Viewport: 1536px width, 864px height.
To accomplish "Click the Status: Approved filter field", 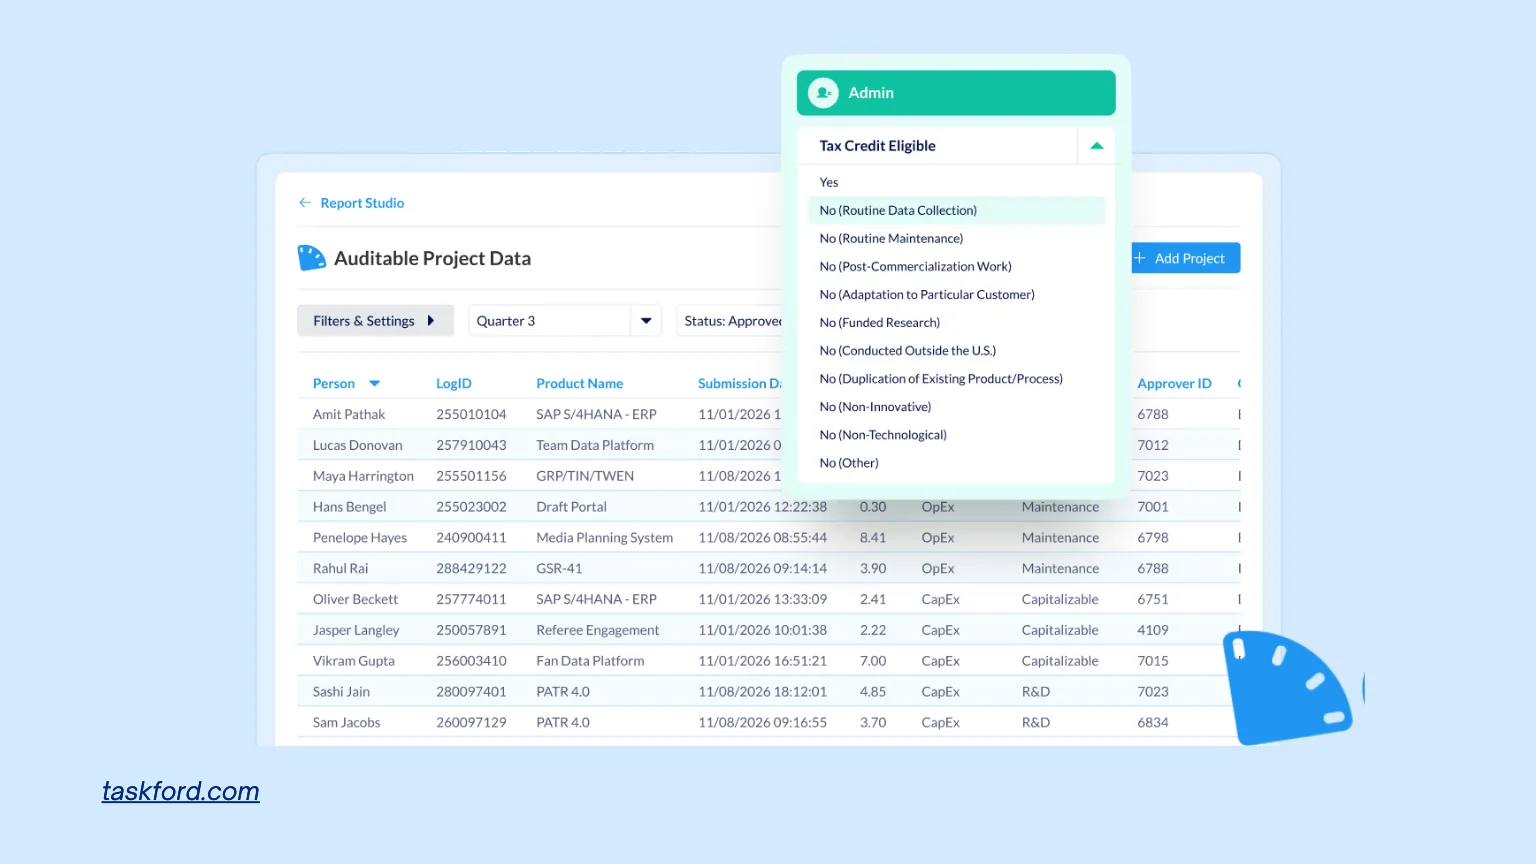I will tap(731, 321).
